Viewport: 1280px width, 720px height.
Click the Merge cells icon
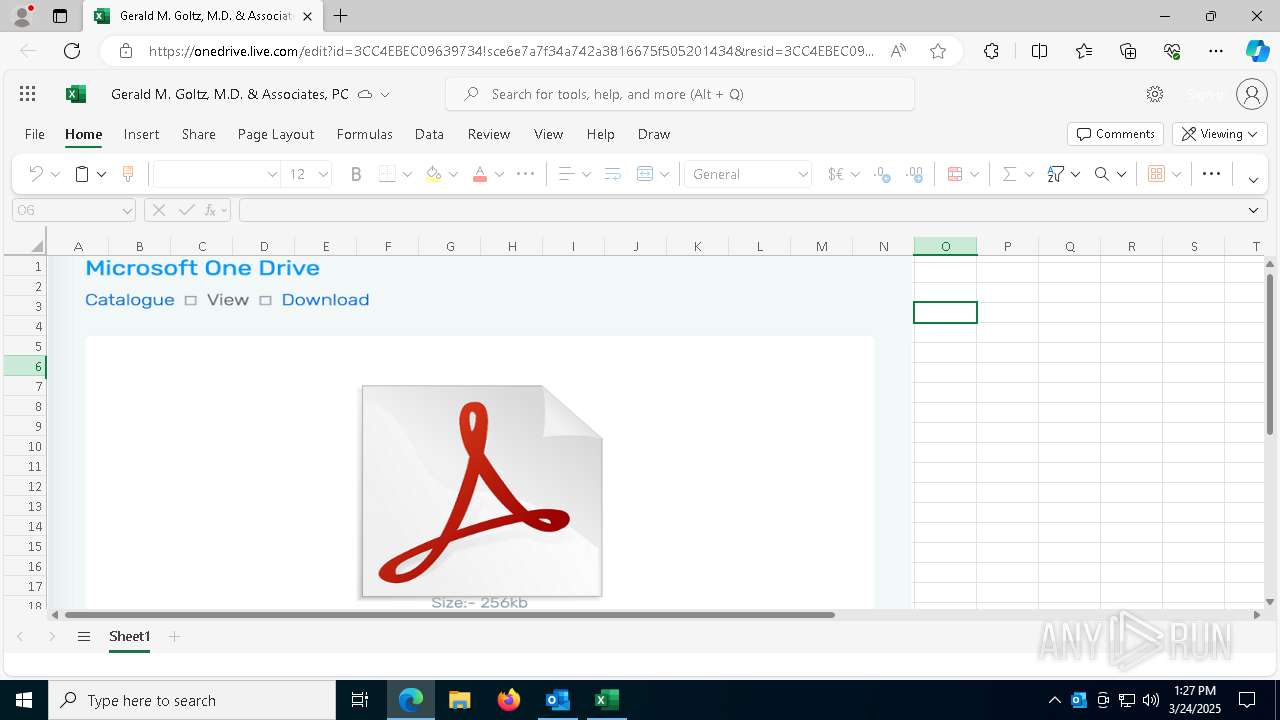[645, 174]
